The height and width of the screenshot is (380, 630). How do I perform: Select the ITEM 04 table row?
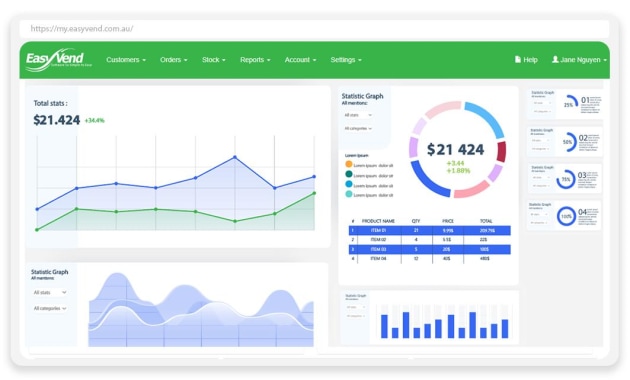[x=430, y=259]
